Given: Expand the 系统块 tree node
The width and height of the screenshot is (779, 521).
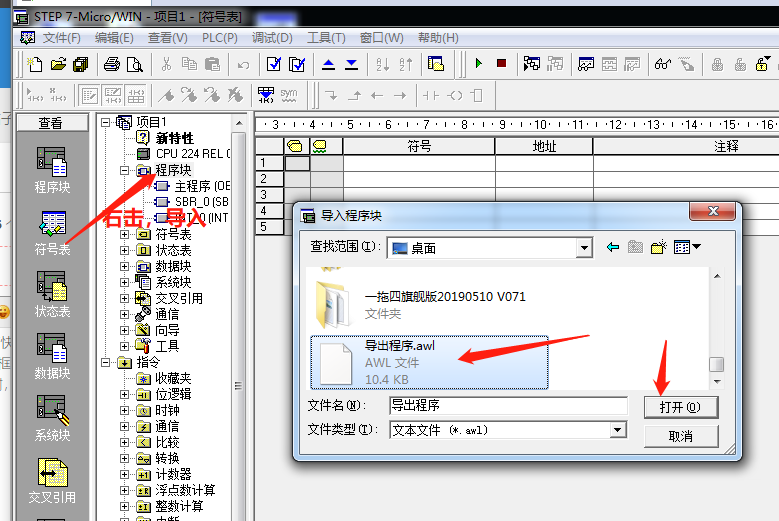Looking at the screenshot, I should [x=124, y=282].
